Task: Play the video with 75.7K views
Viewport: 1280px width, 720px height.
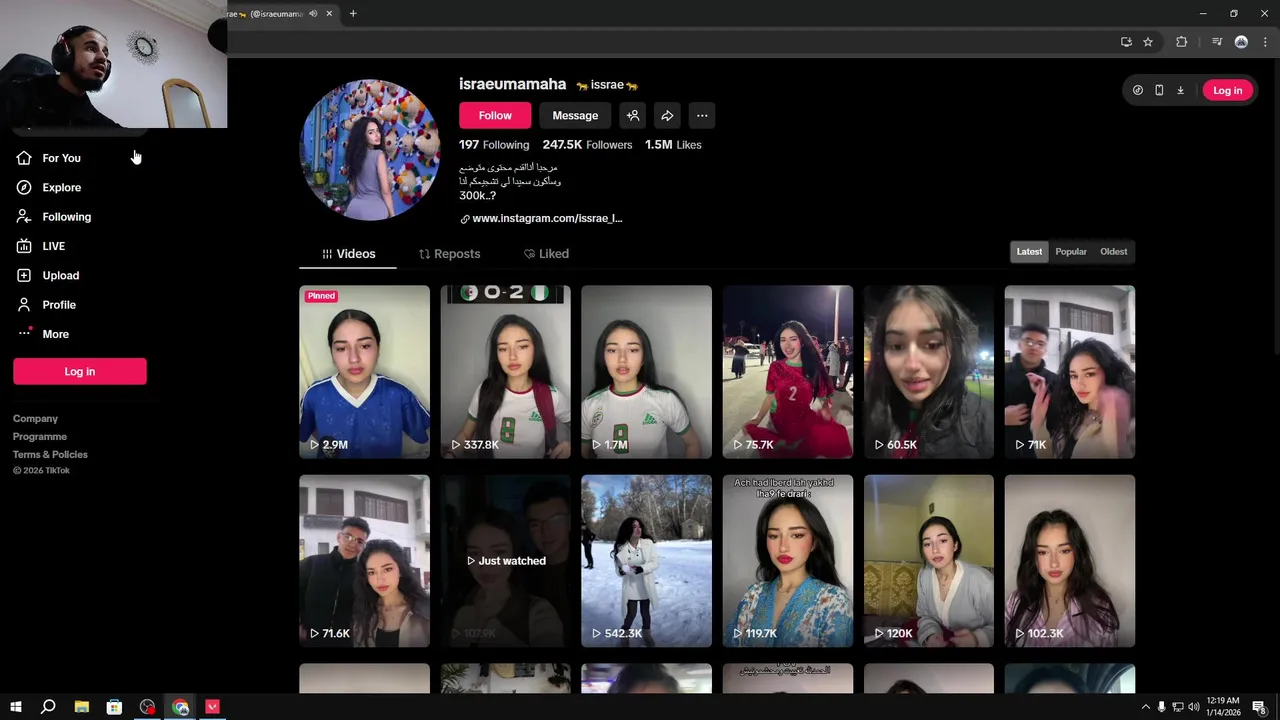Action: click(x=788, y=372)
